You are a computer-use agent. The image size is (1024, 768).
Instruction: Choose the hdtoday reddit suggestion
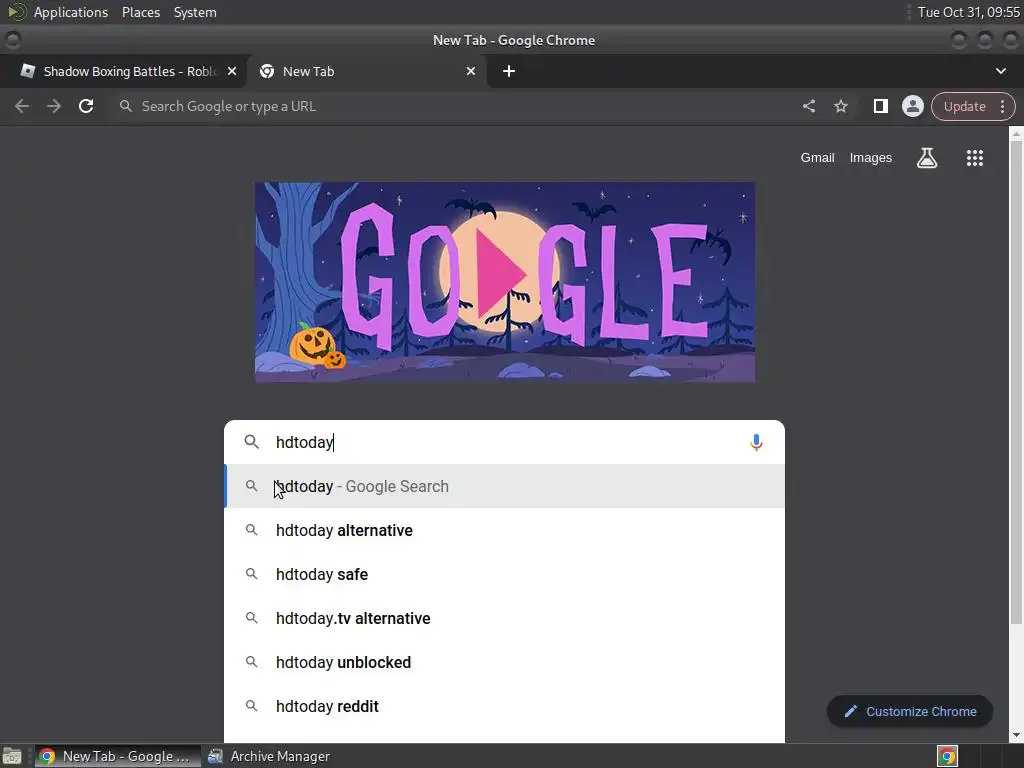coord(504,706)
